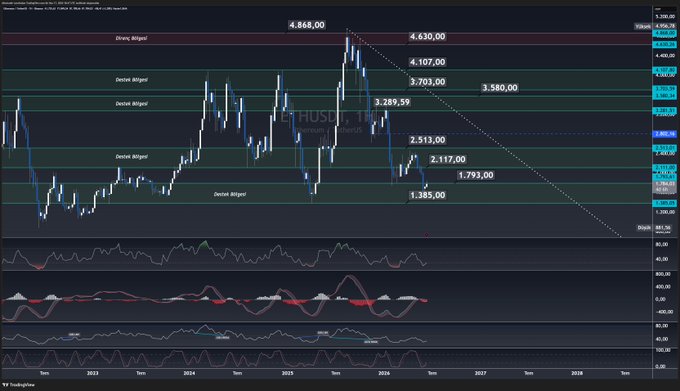Open the TradingView logo link

point(19,384)
